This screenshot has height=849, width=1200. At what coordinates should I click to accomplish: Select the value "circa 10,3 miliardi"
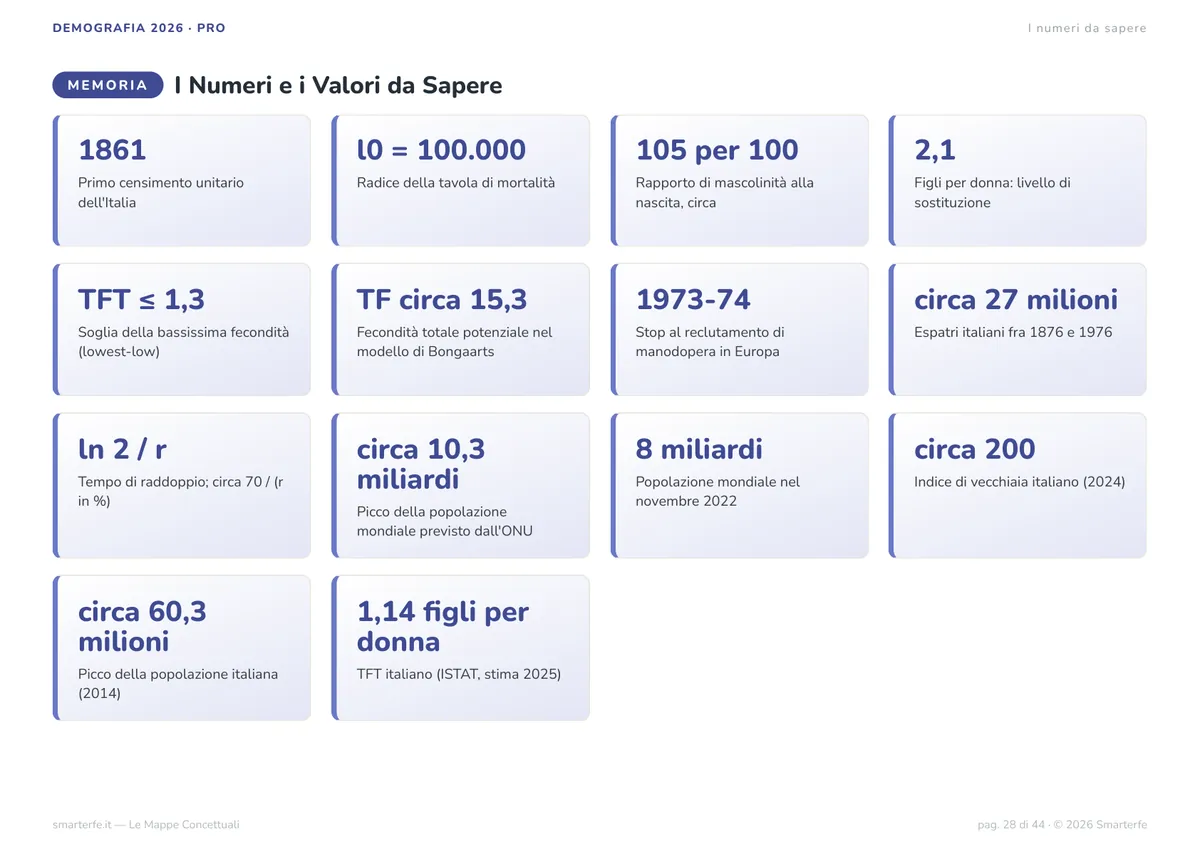click(421, 464)
